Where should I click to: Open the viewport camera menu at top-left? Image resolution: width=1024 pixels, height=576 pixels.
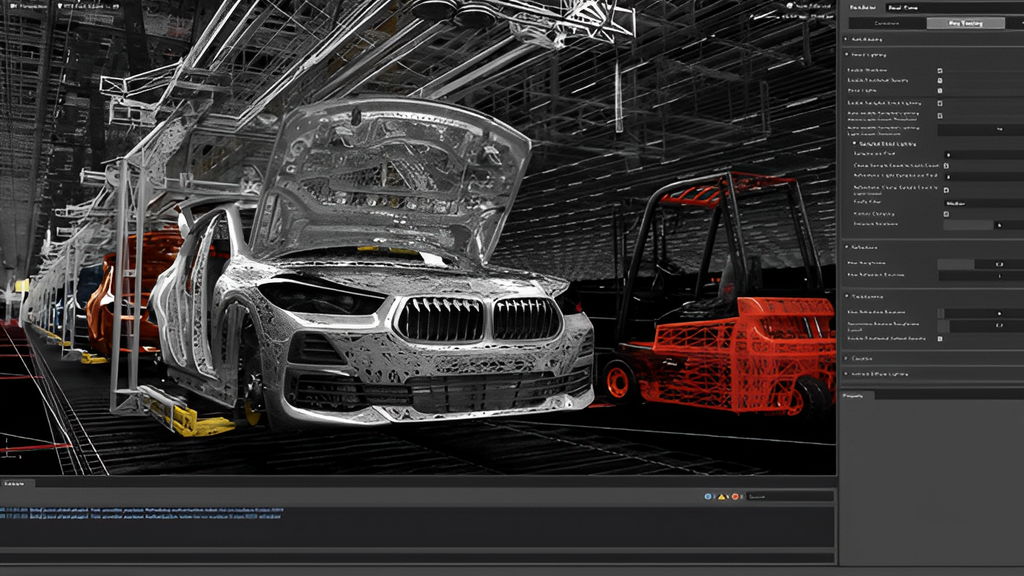coord(27,7)
